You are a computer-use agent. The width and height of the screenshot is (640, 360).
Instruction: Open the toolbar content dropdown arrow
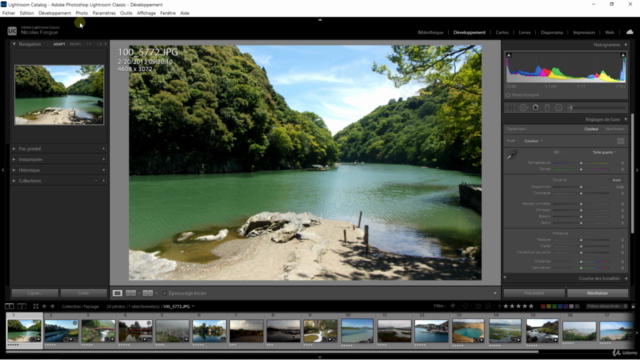click(495, 293)
